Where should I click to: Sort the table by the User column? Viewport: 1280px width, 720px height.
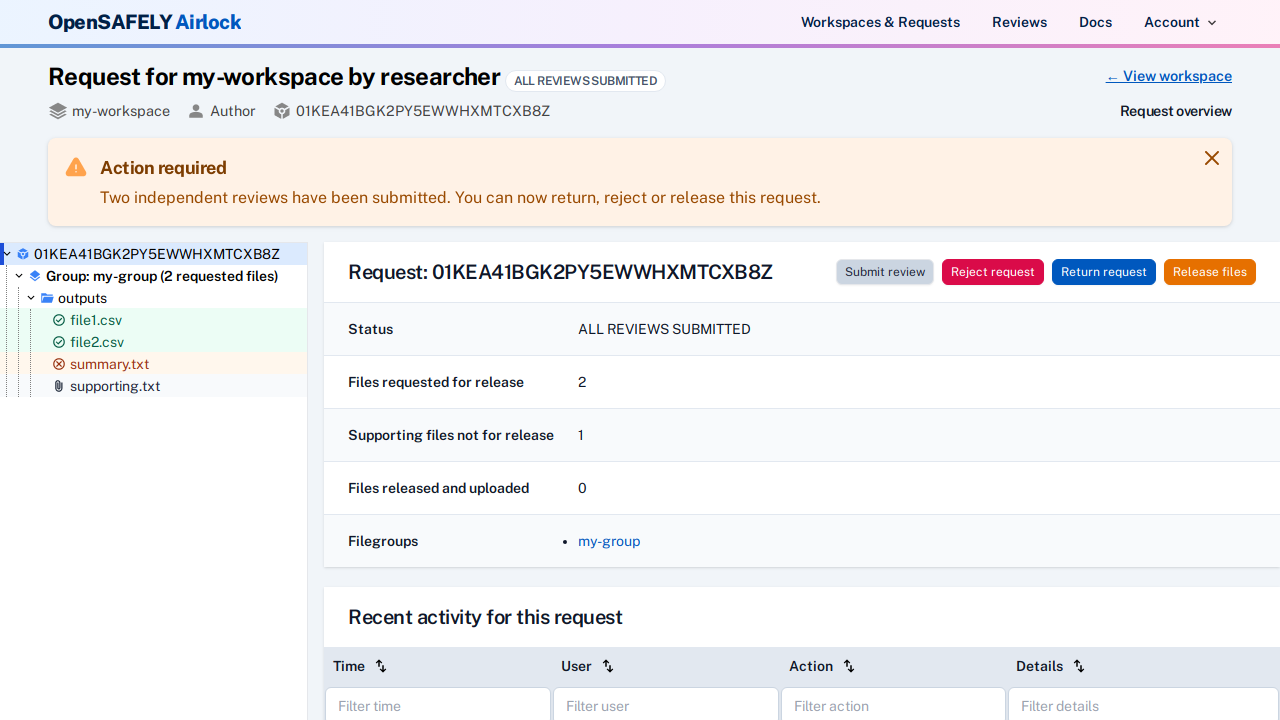607,666
